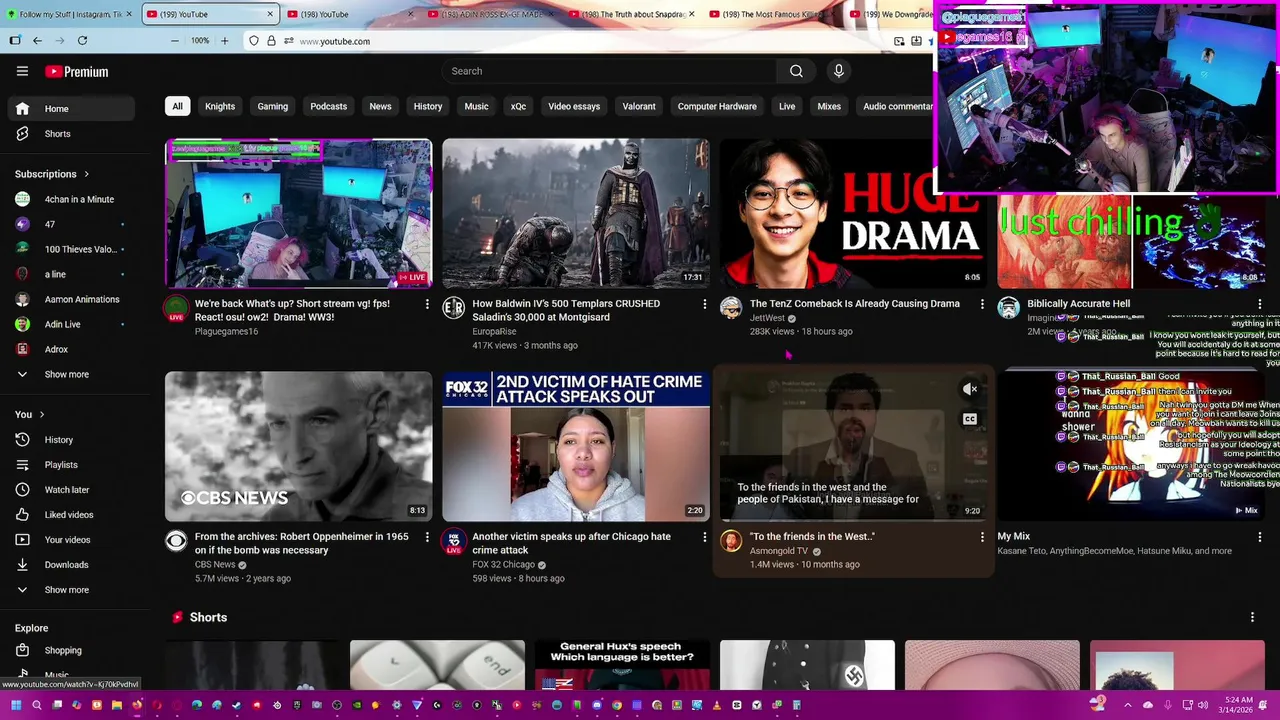
Task: Click the shield tracking protection icon
Action: pos(254,41)
